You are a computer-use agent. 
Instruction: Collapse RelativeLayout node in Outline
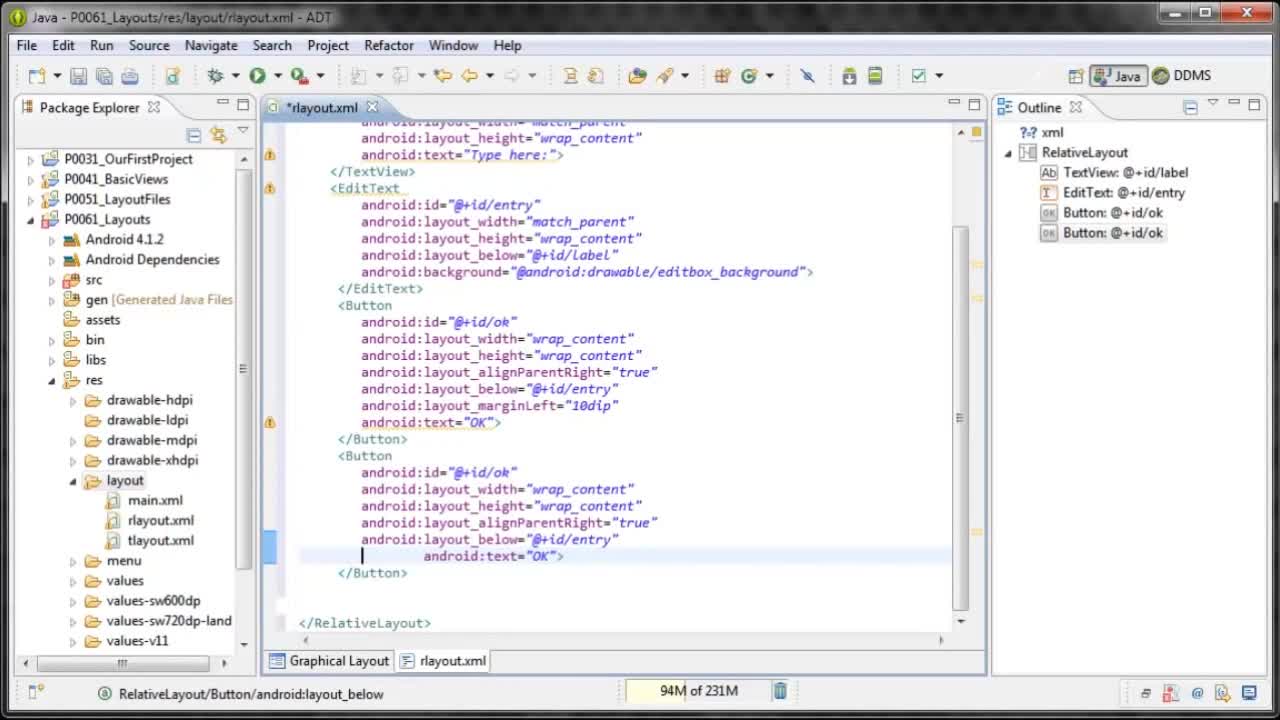coord(1008,153)
